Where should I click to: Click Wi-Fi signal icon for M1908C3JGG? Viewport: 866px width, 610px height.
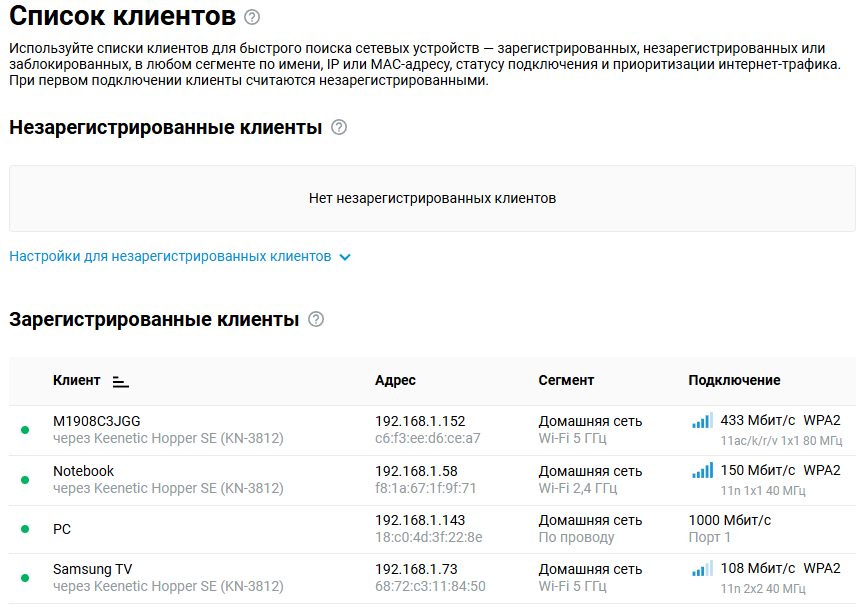coord(702,421)
